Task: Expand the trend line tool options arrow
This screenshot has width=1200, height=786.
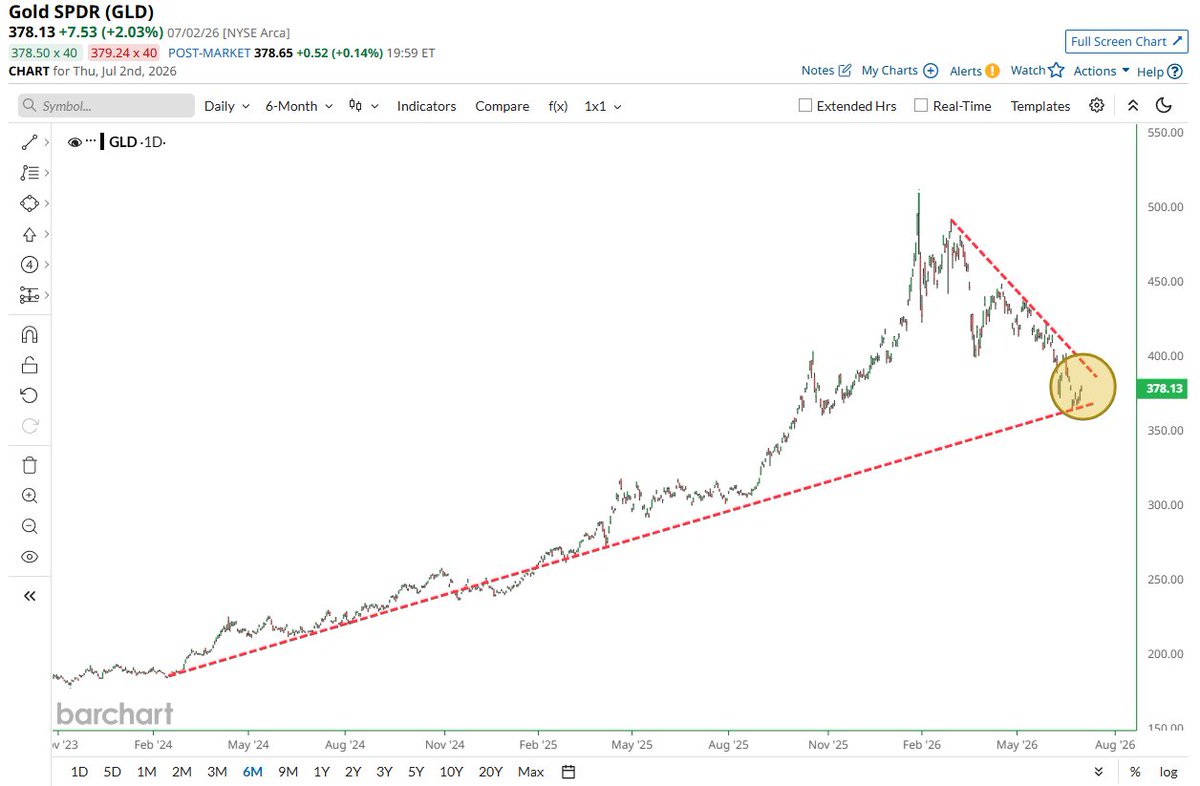Action: pos(47,143)
